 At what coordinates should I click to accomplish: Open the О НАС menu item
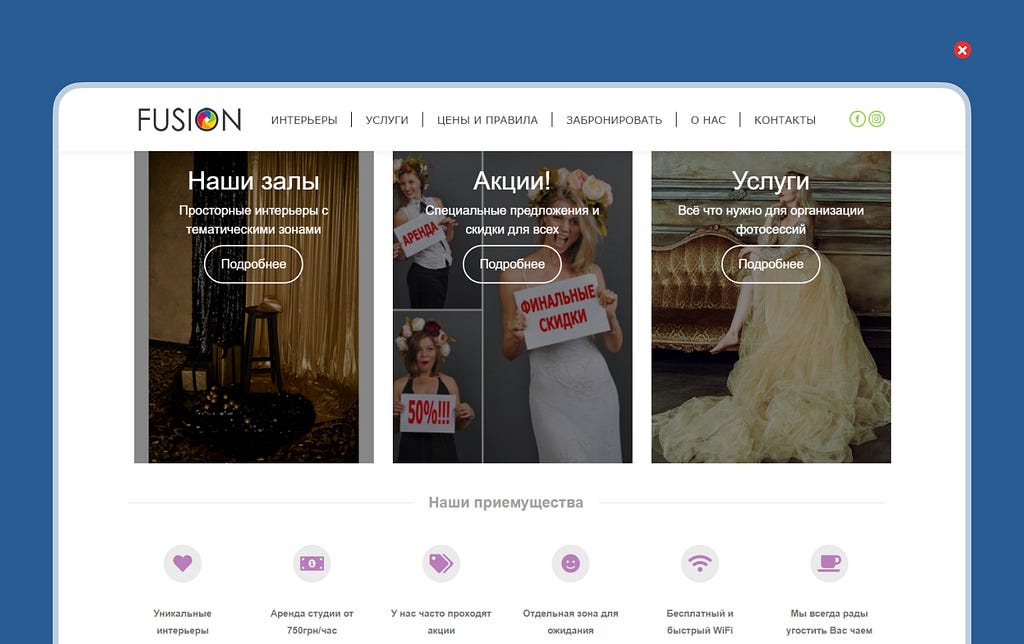point(708,120)
